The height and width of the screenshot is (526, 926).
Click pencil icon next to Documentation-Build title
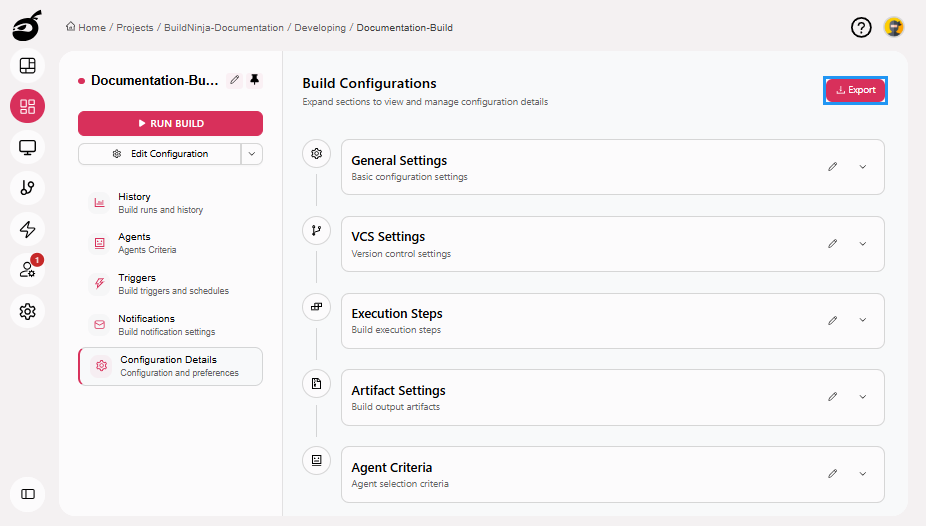(234, 80)
